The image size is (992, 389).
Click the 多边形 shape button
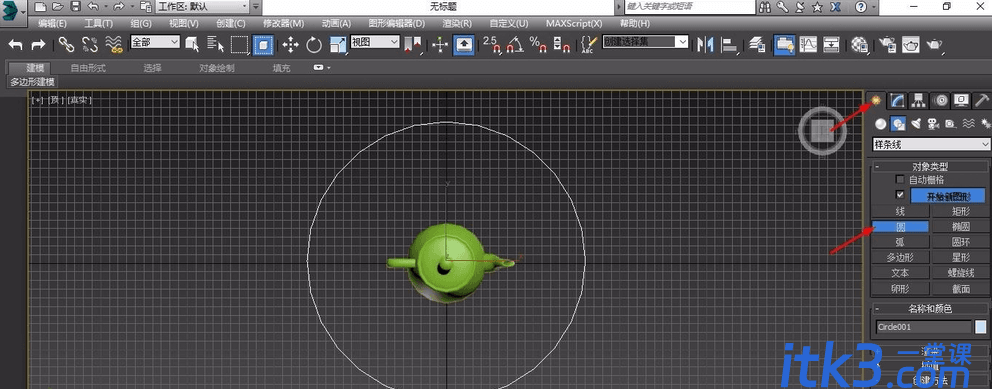900,257
